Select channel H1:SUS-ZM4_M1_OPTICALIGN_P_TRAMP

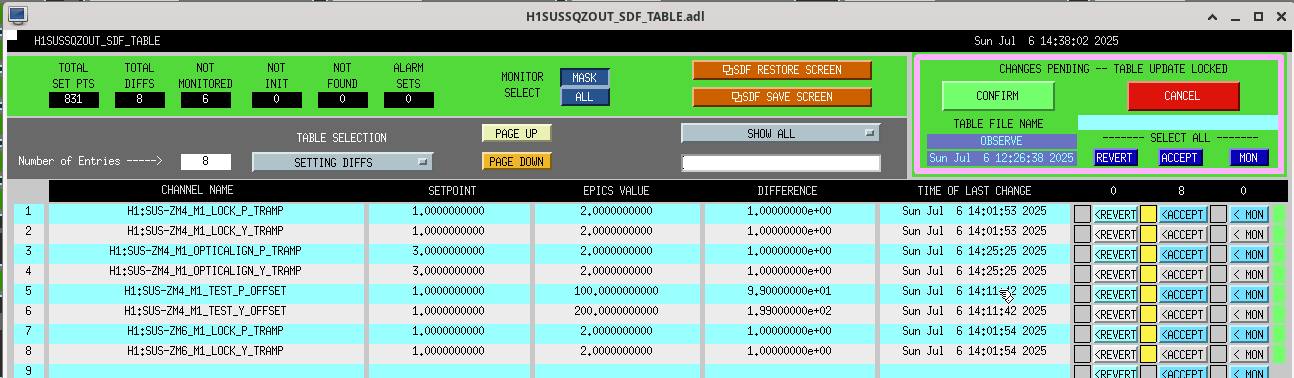click(205, 251)
